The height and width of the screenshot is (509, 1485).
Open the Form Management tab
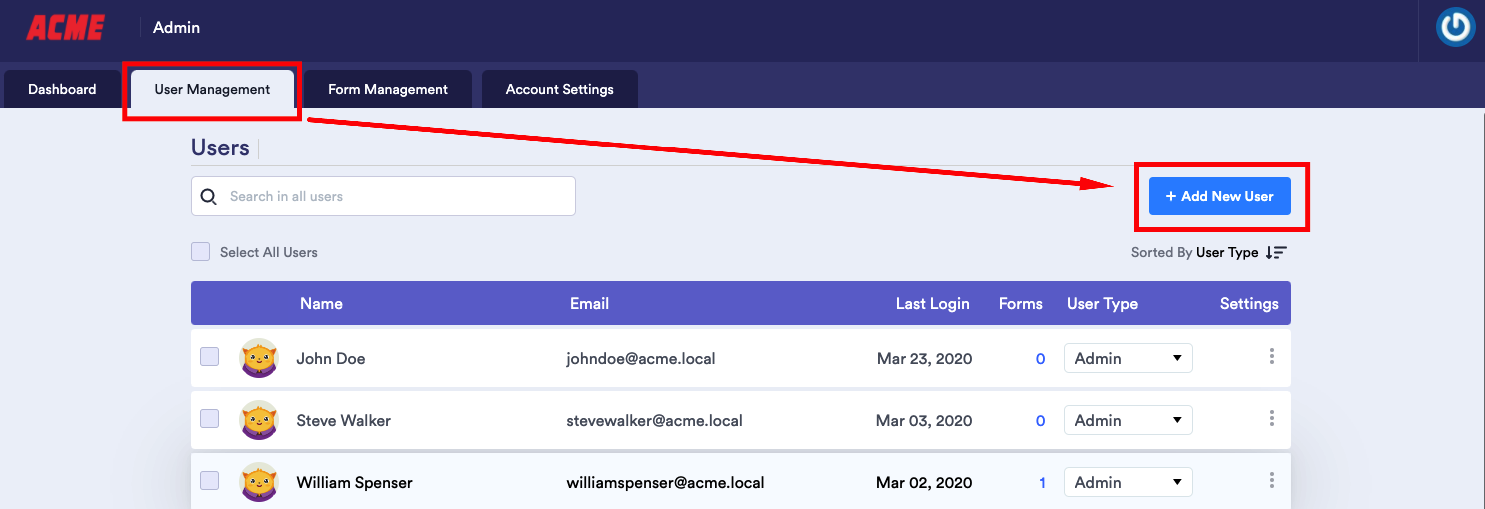(388, 89)
